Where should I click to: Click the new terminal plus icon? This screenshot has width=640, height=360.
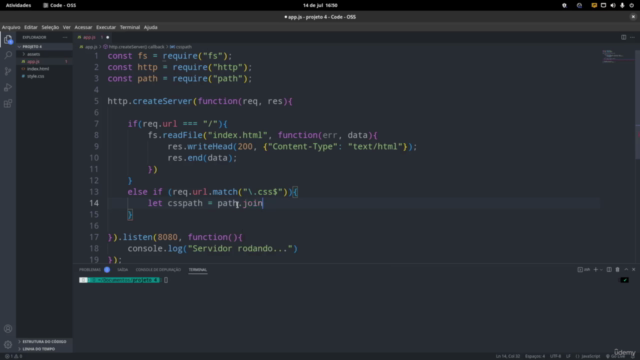coord(596,269)
